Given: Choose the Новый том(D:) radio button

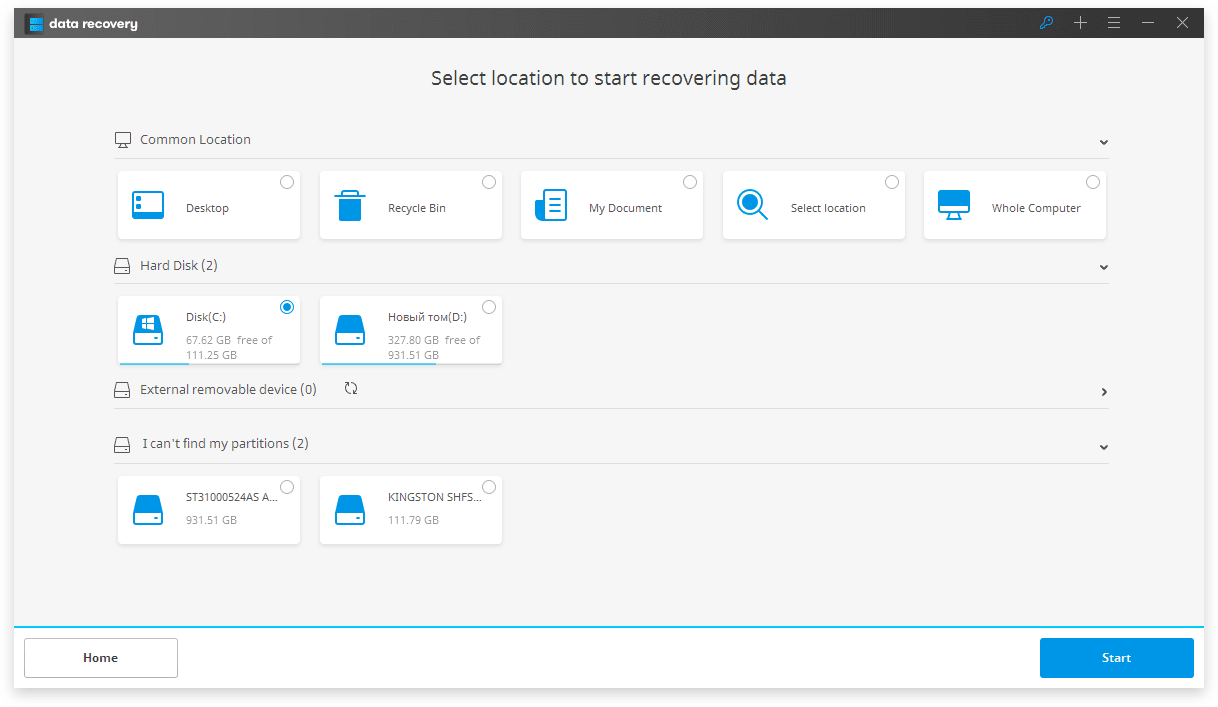Looking at the screenshot, I should click(x=489, y=307).
